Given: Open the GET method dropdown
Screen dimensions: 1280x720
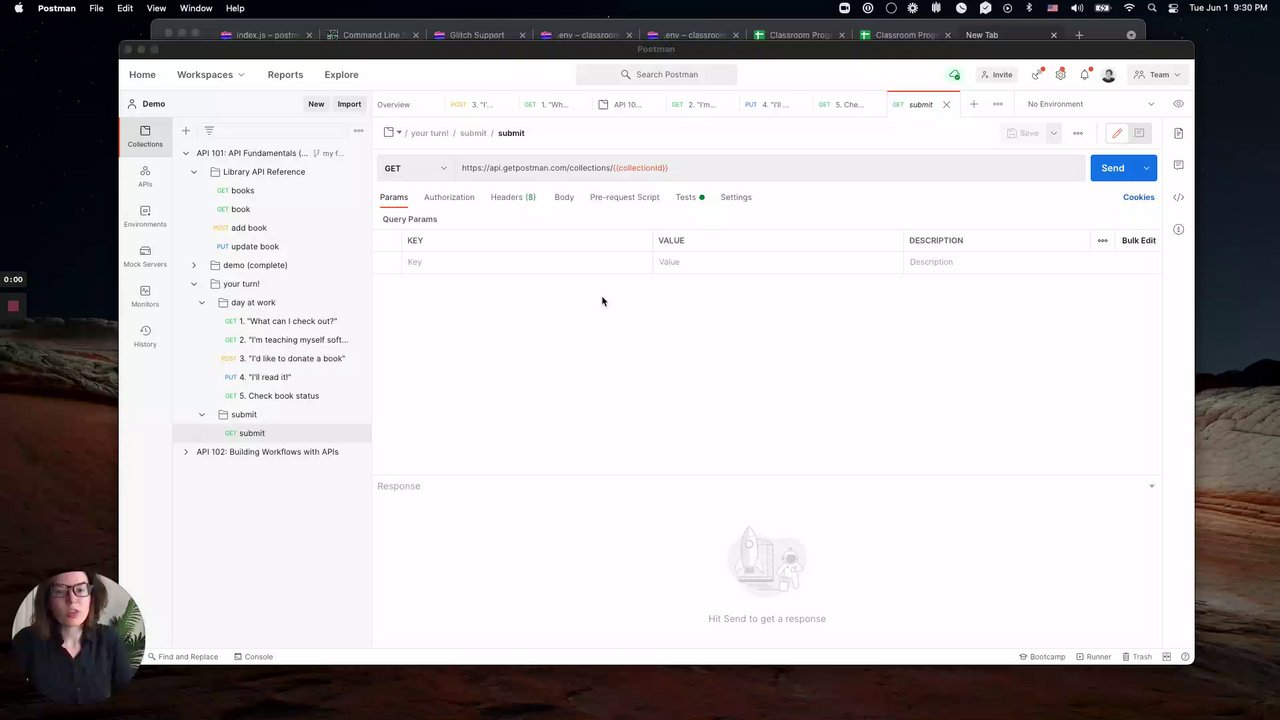Looking at the screenshot, I should pos(415,168).
